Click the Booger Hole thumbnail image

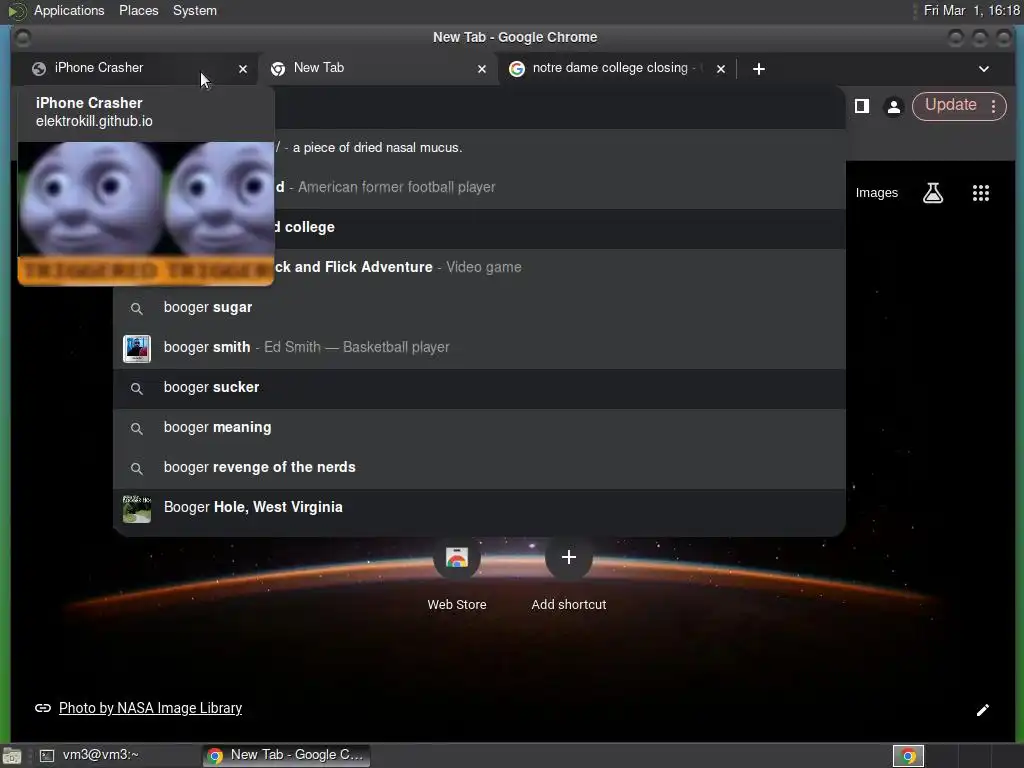[136, 508]
